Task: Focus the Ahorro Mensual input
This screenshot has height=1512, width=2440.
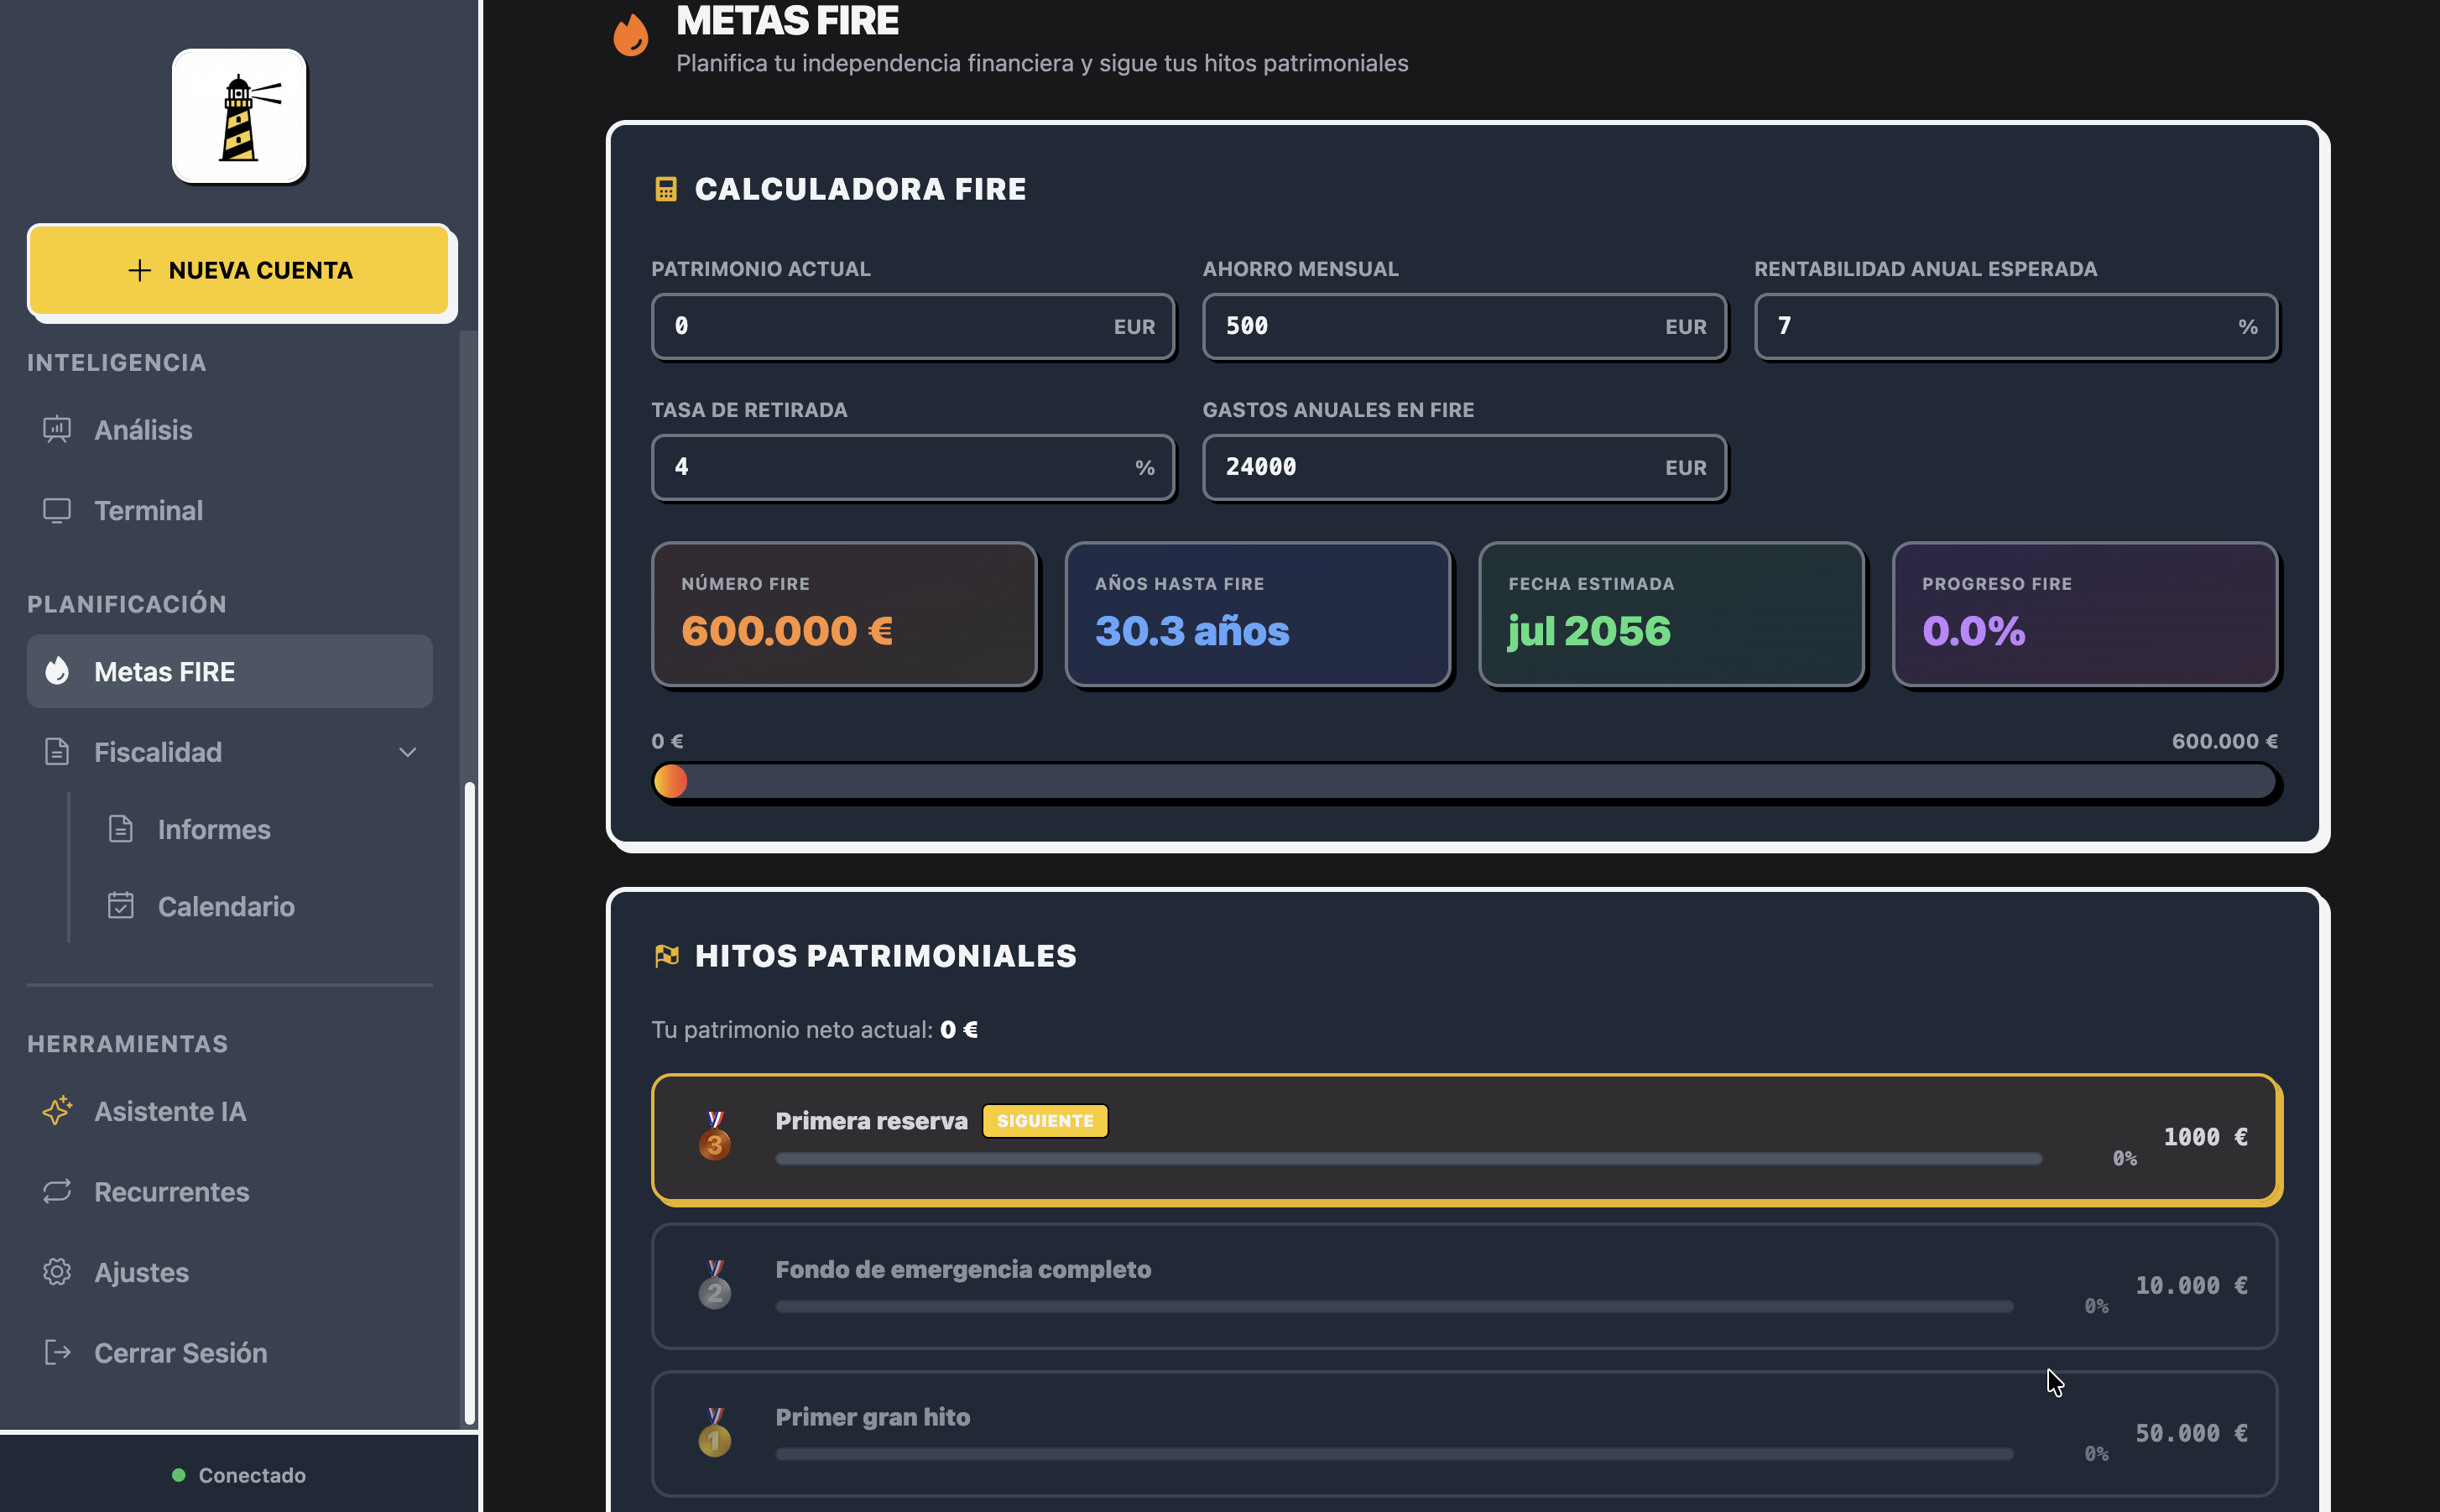Action: (x=1464, y=326)
